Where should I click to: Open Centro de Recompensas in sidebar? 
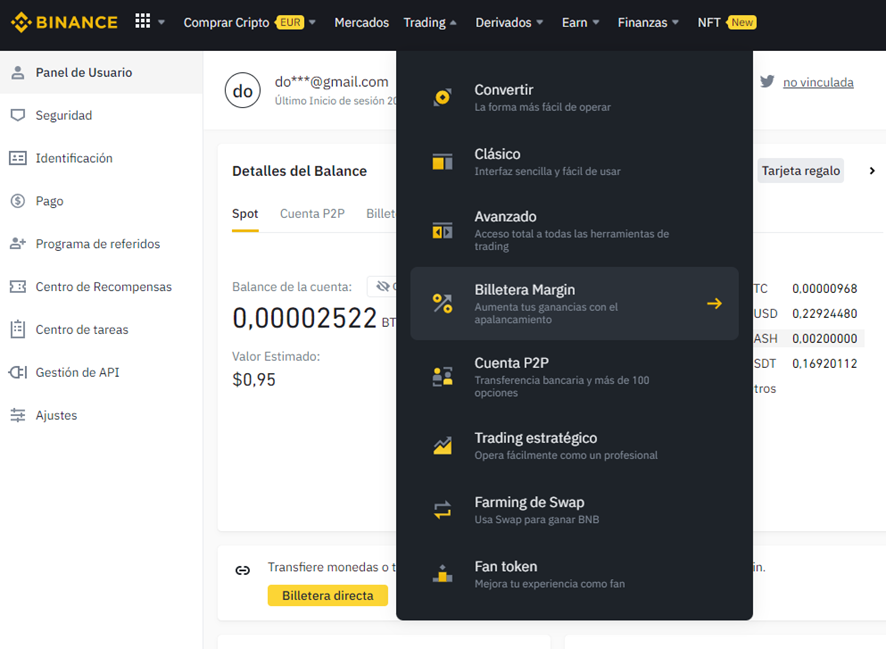(x=102, y=286)
